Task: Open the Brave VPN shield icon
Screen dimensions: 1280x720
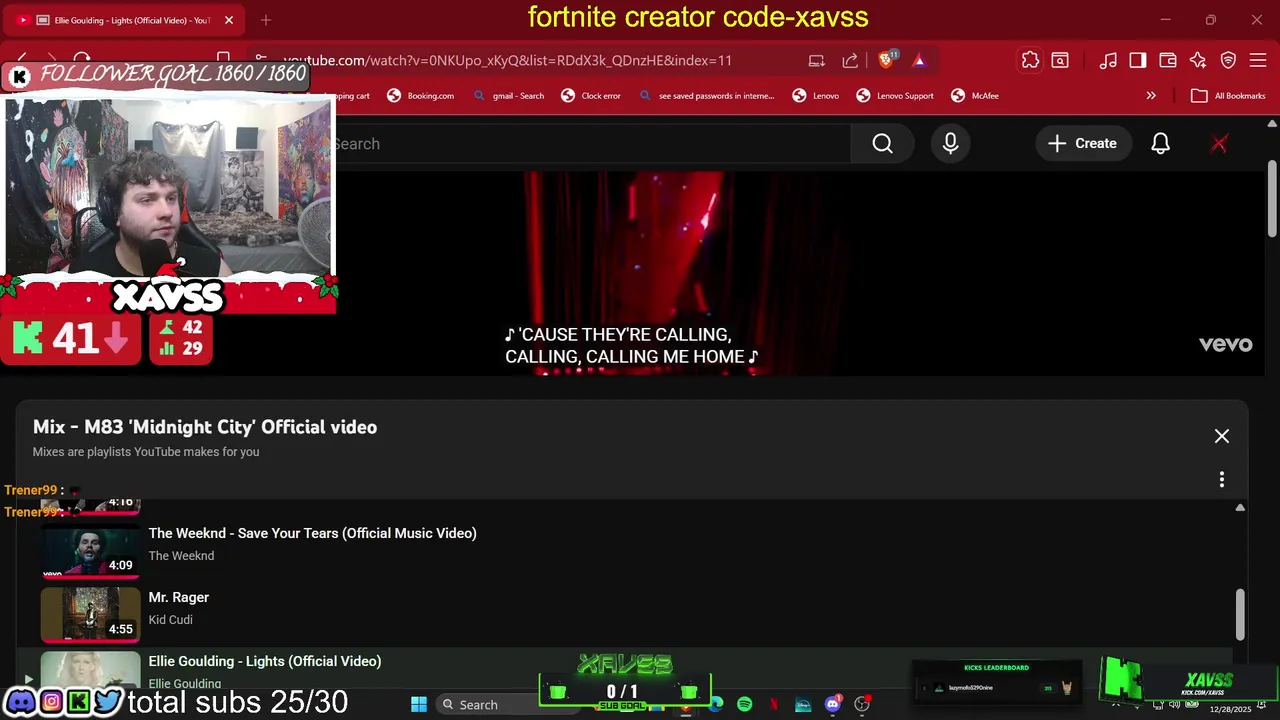Action: pos(1228,60)
